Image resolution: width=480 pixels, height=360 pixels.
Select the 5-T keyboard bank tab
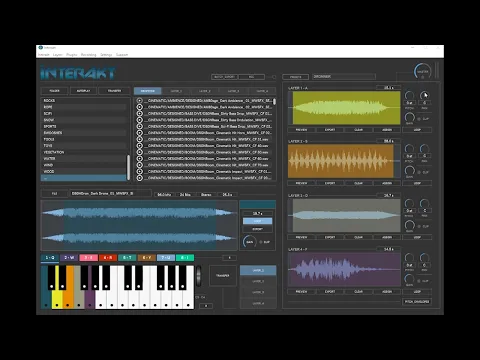coord(127,258)
